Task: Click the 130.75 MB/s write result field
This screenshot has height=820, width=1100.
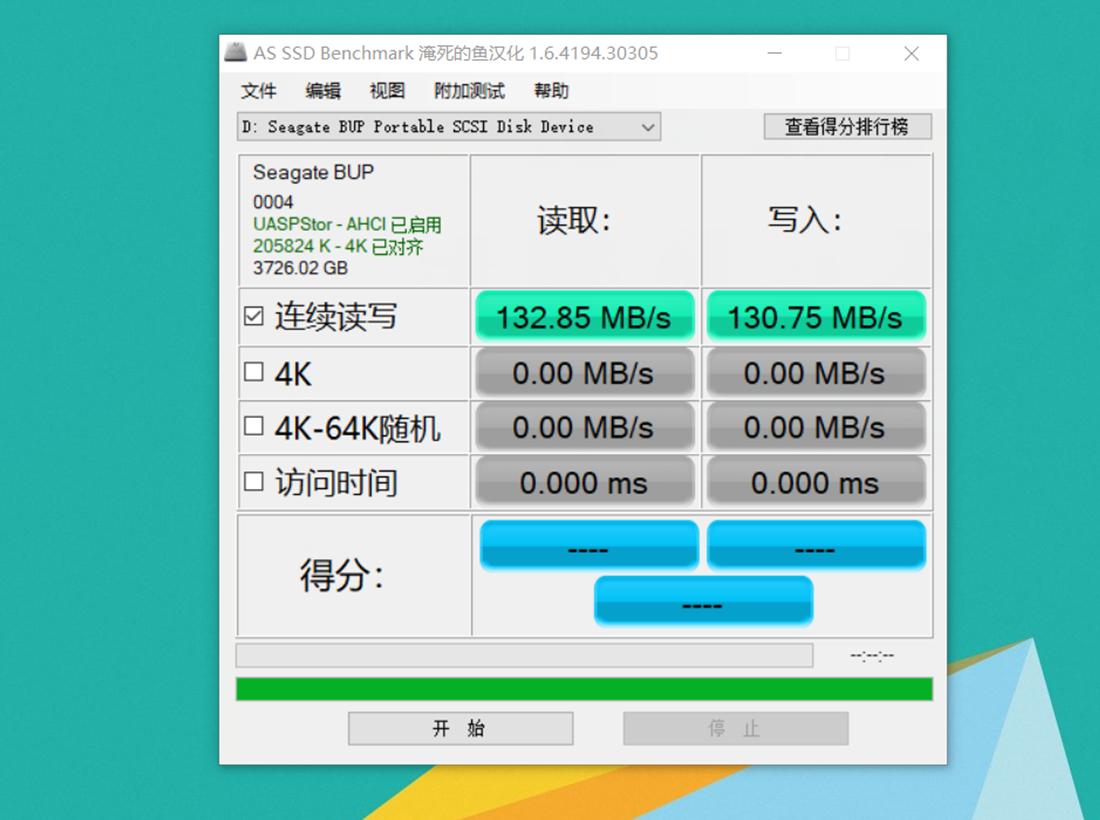Action: (x=815, y=316)
